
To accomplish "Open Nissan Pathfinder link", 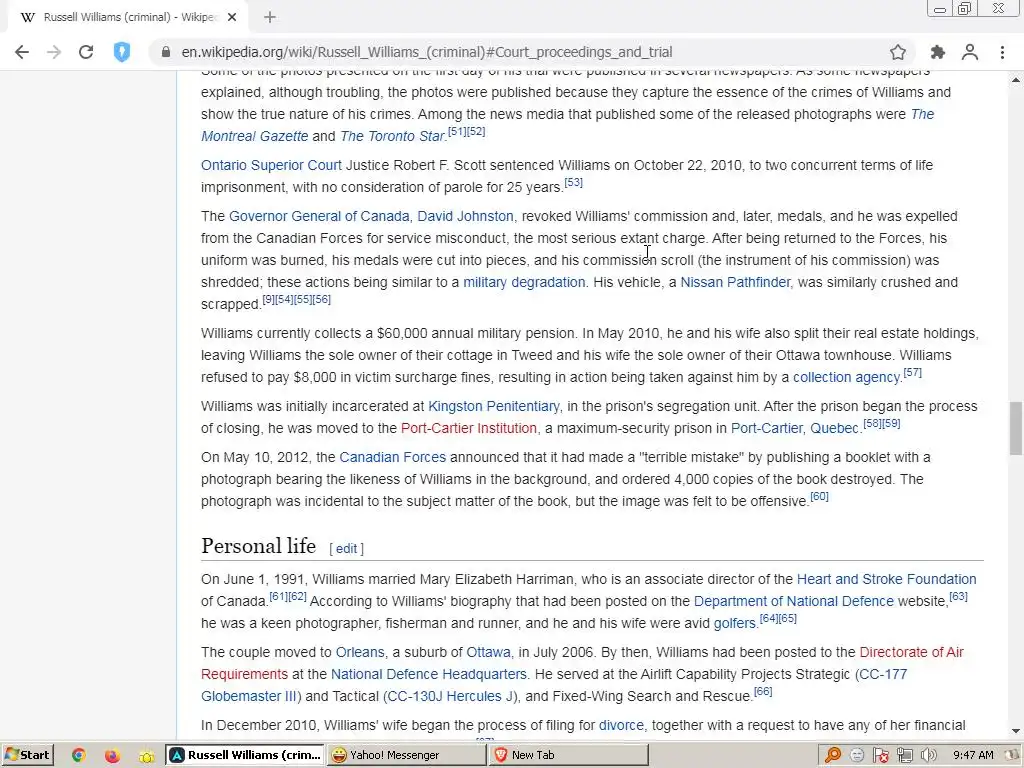I will click(x=735, y=282).
